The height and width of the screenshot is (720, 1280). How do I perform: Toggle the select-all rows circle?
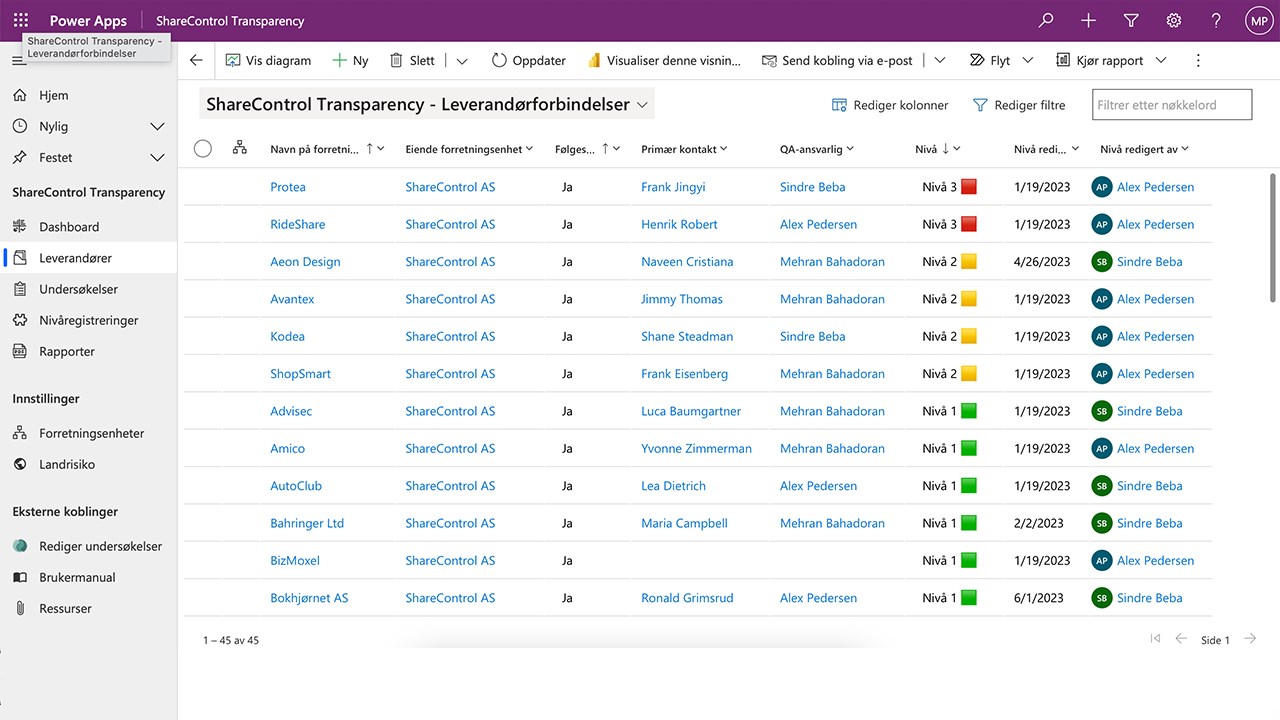tap(203, 148)
